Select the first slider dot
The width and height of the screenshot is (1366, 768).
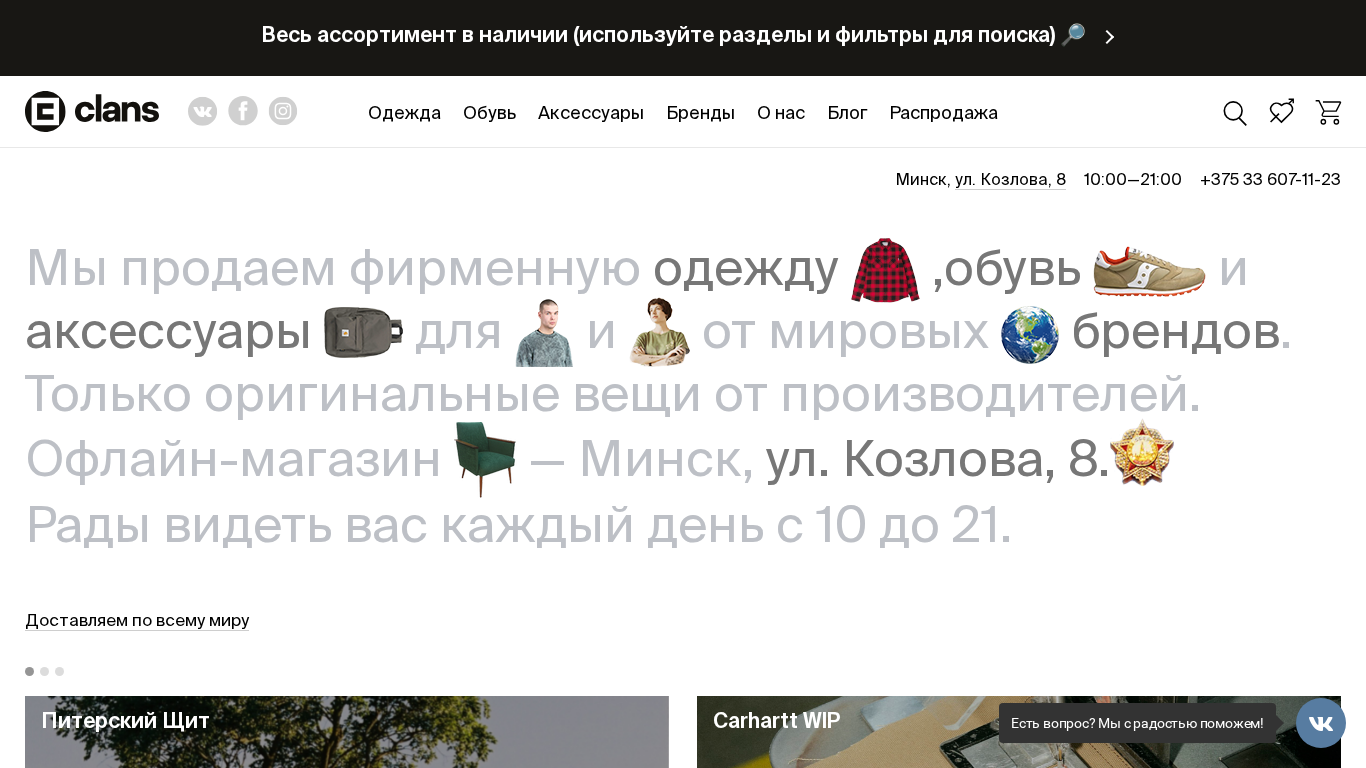click(x=30, y=671)
